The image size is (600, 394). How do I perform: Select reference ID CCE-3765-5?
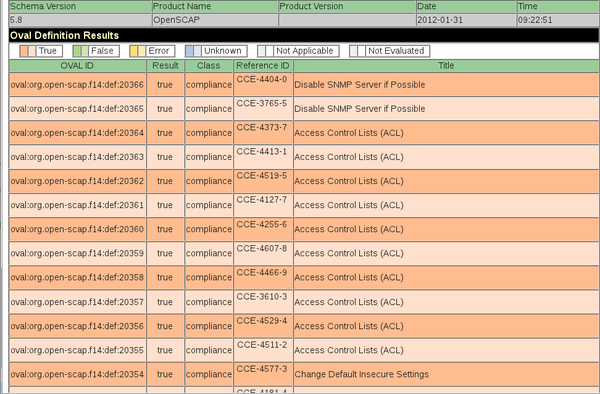pos(262,103)
